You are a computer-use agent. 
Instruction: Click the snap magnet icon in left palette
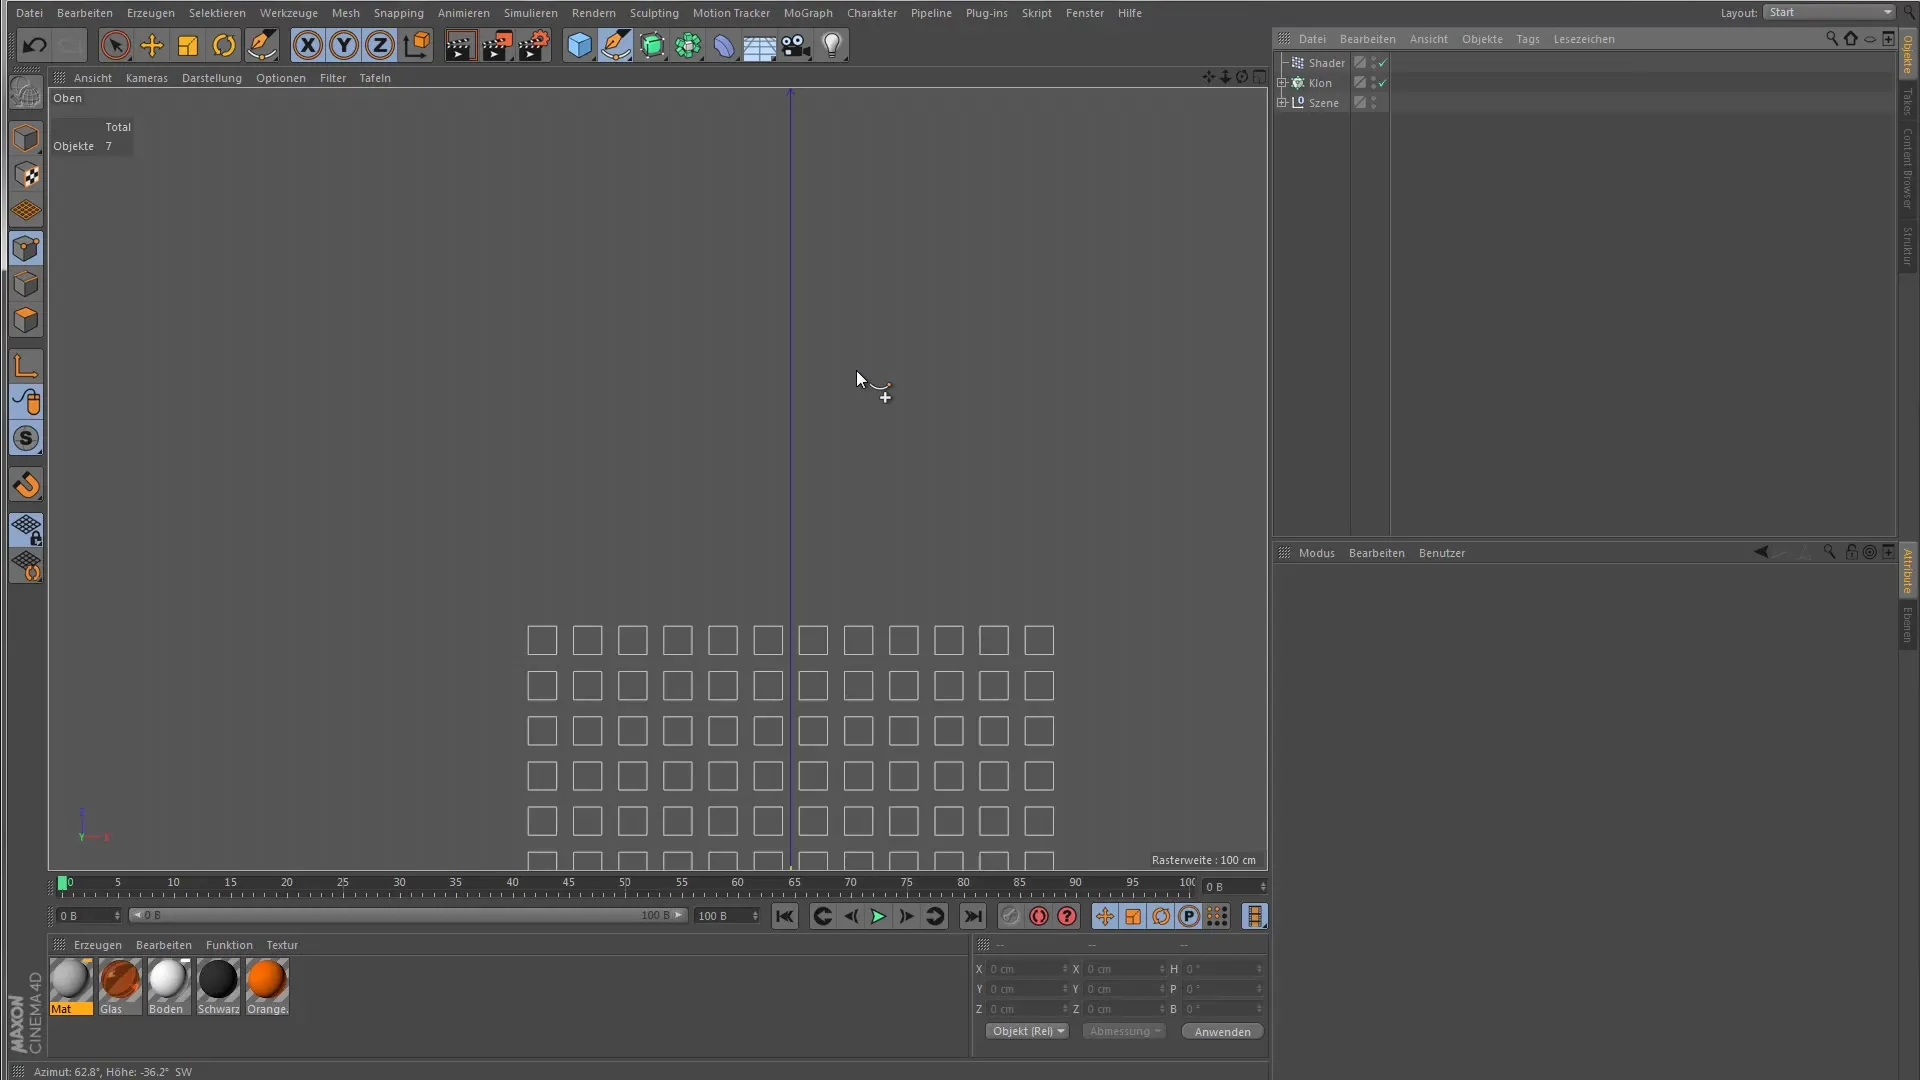tap(26, 485)
